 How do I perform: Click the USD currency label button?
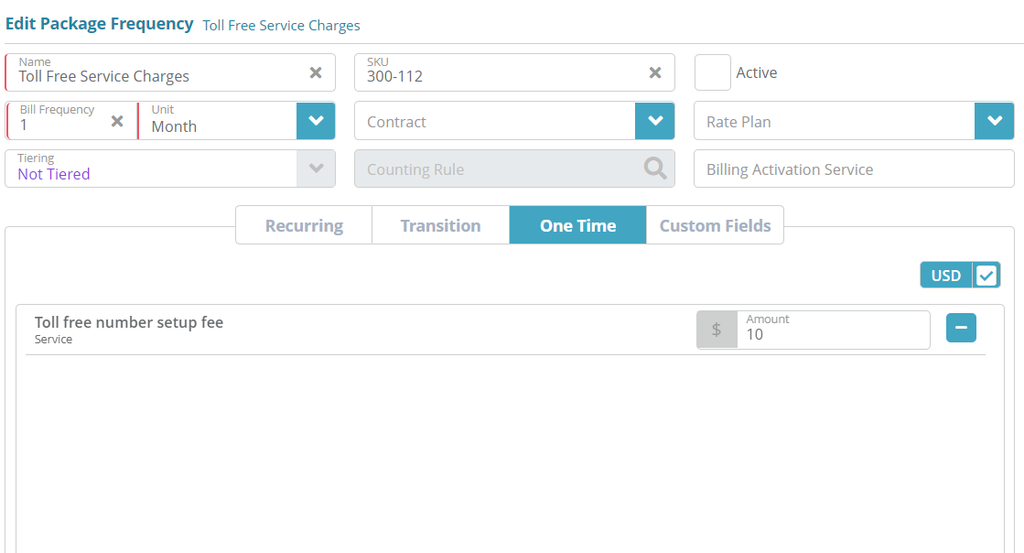coord(946,276)
